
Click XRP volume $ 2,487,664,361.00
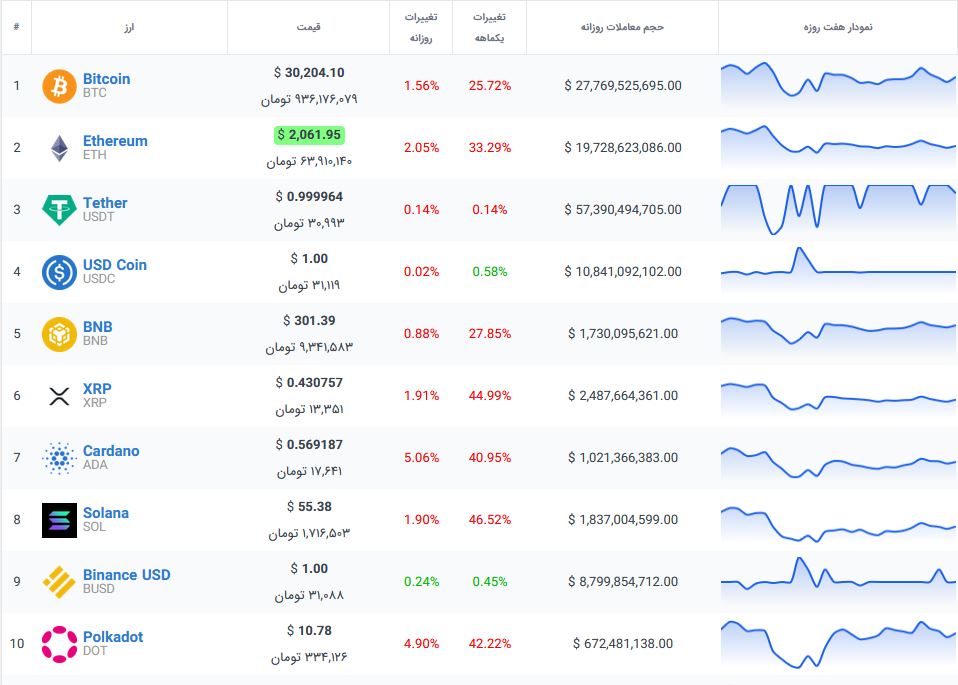pyautogui.click(x=623, y=396)
